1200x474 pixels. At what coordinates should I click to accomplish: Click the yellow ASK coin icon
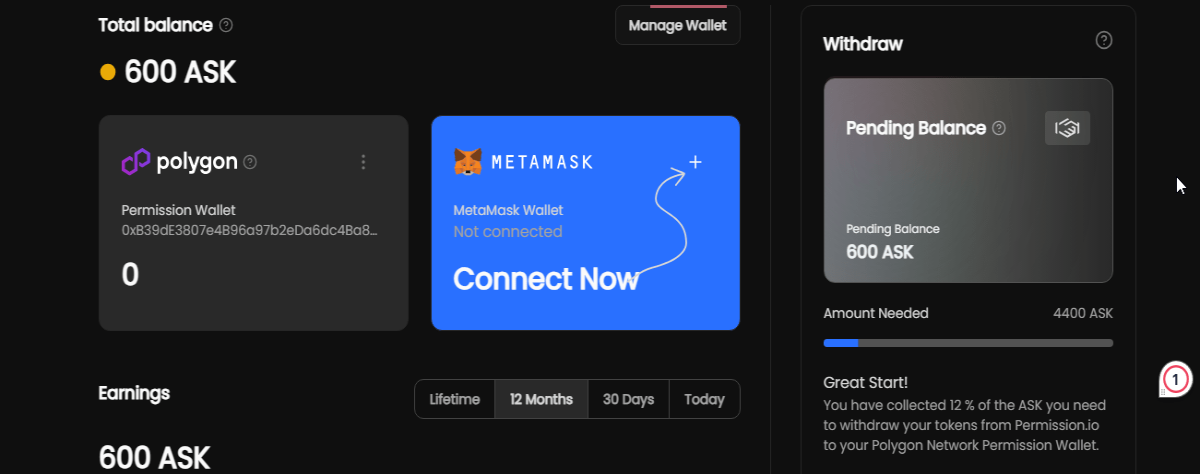(108, 72)
